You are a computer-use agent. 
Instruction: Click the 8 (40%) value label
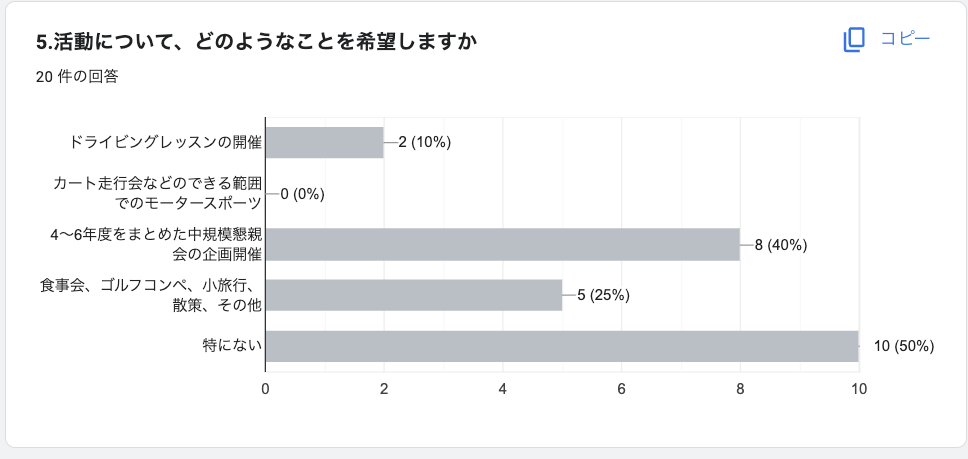(x=781, y=245)
